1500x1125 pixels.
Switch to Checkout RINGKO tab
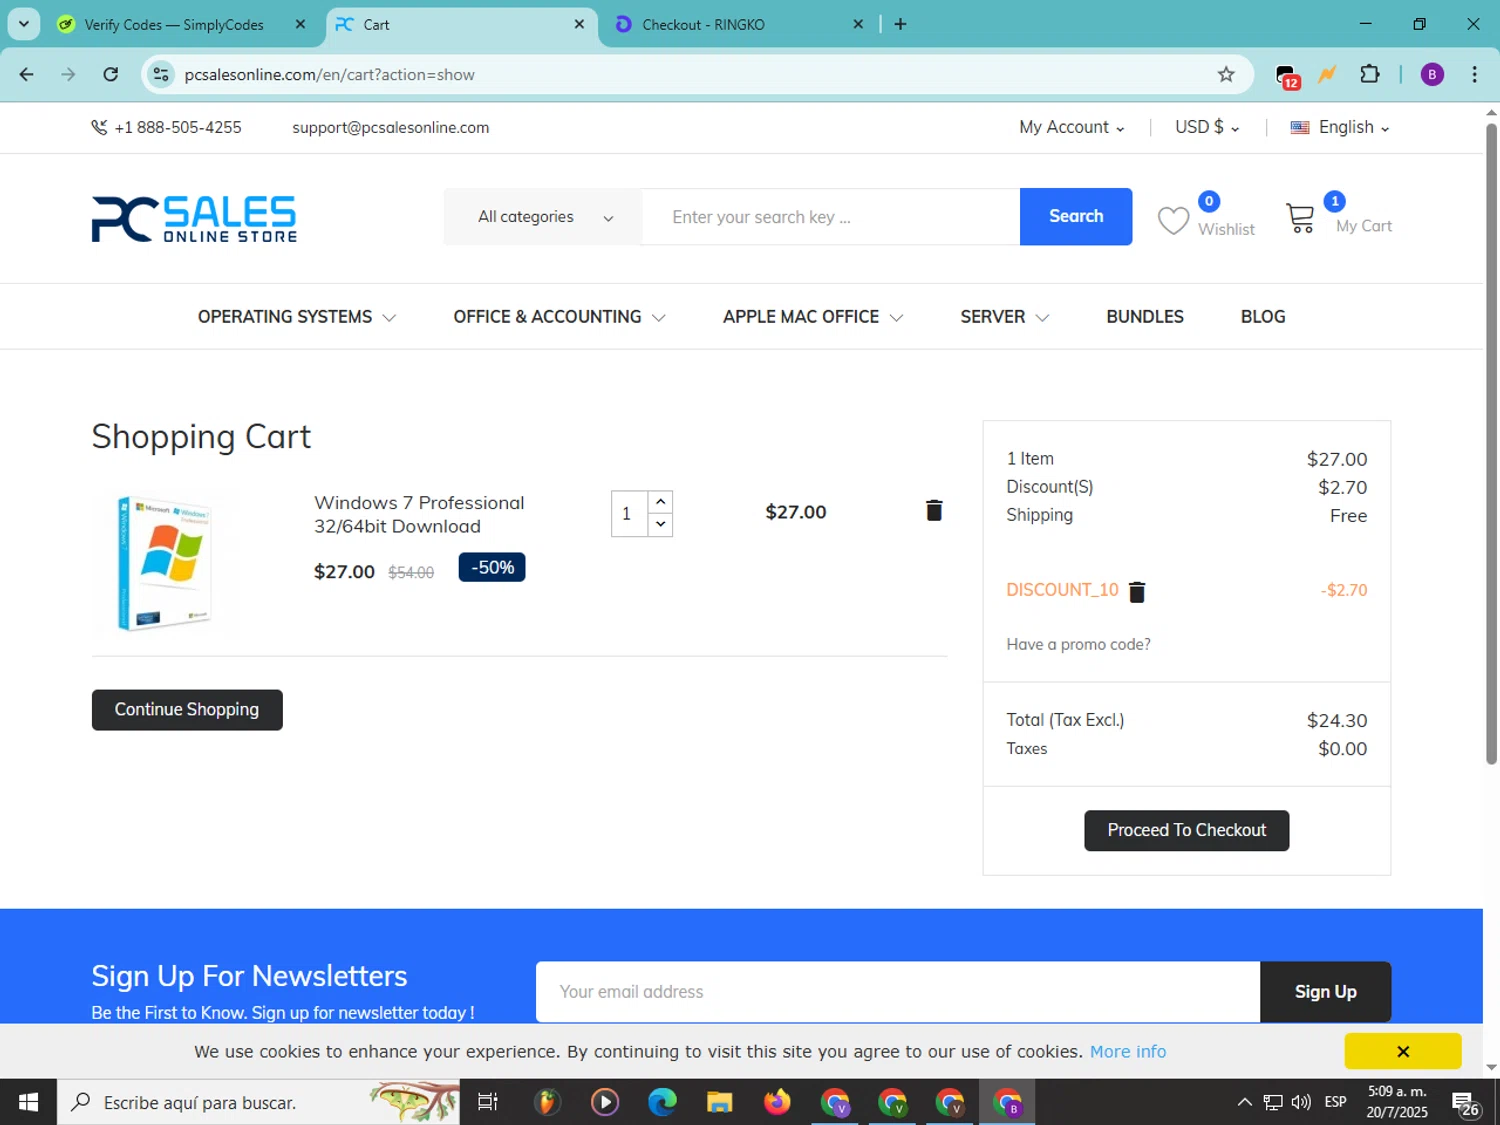703,24
